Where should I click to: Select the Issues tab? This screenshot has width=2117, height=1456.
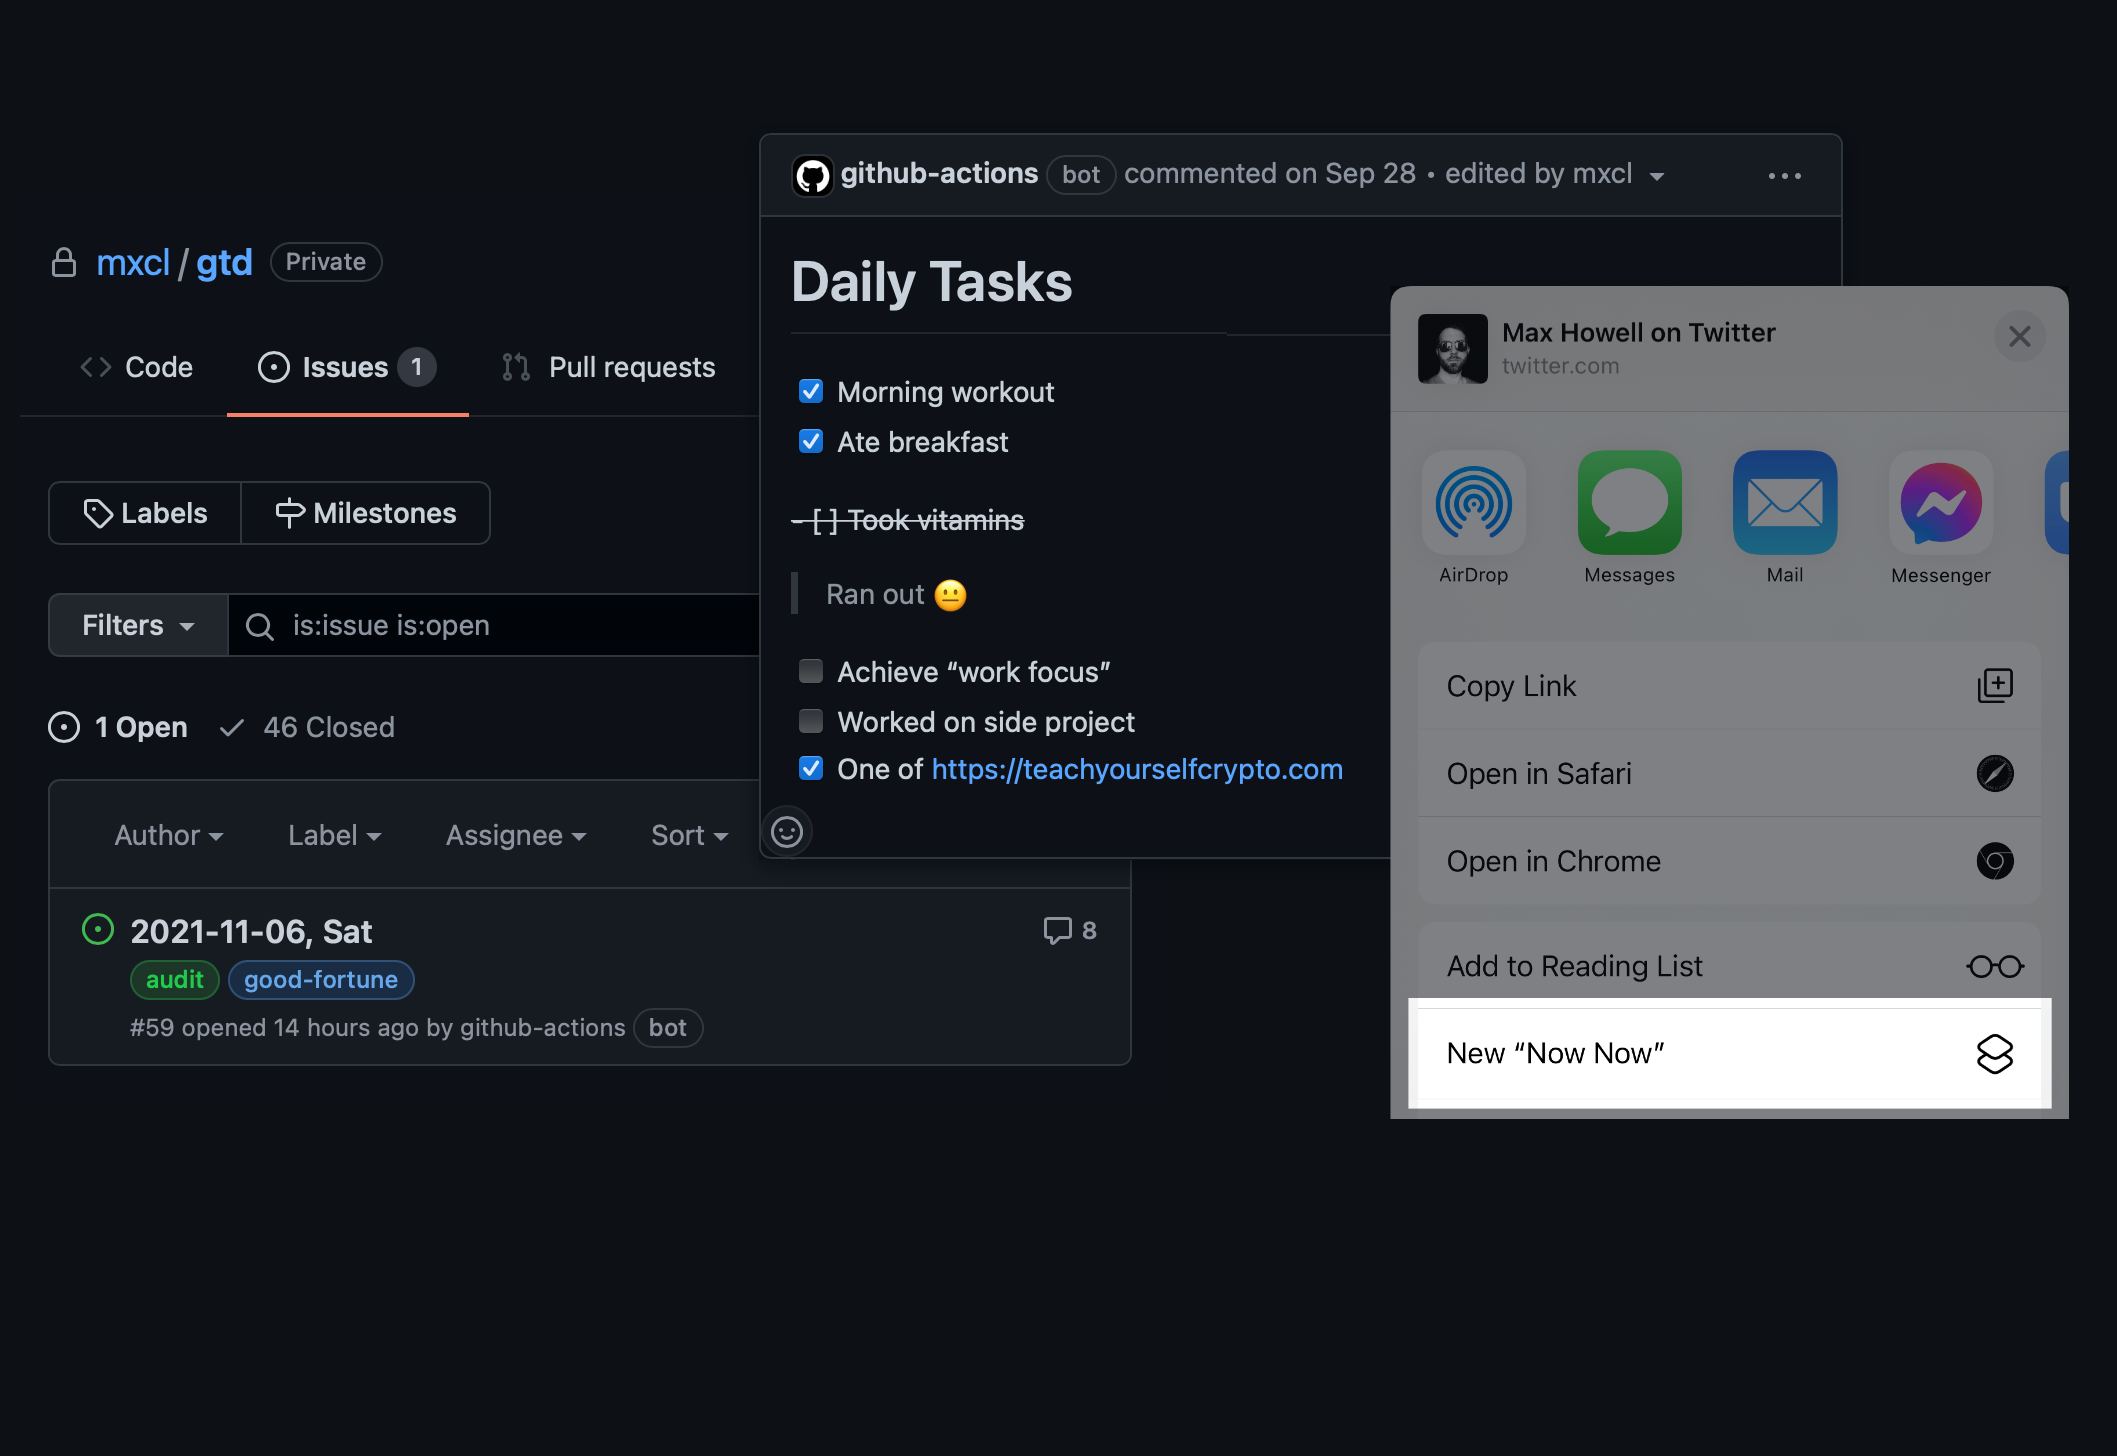pos(346,367)
